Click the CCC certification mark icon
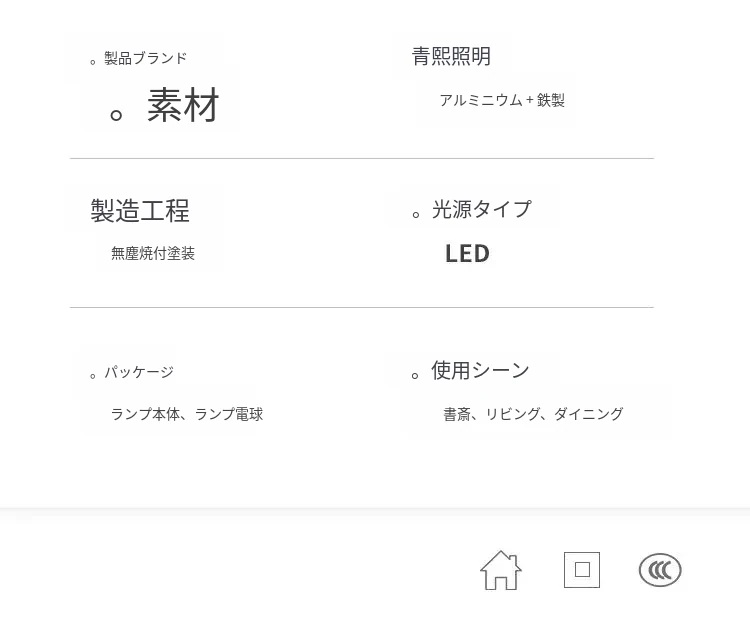This screenshot has width=750, height=628. (x=660, y=570)
